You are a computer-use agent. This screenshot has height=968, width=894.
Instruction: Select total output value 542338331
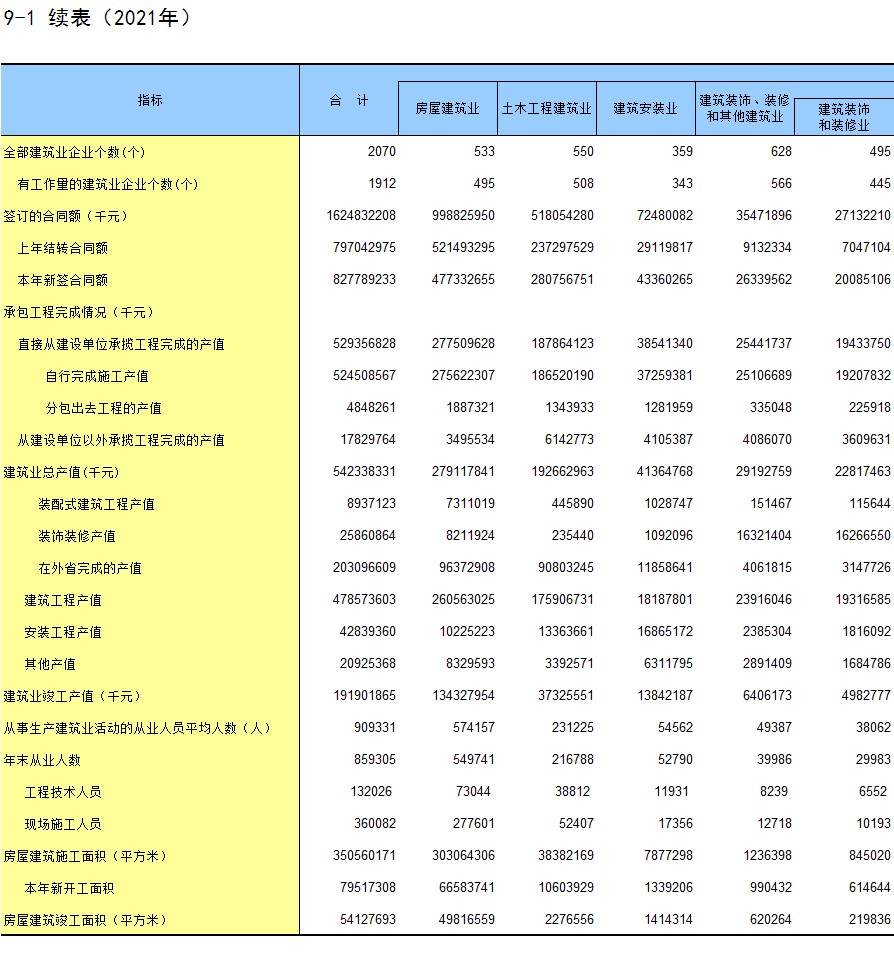click(364, 472)
